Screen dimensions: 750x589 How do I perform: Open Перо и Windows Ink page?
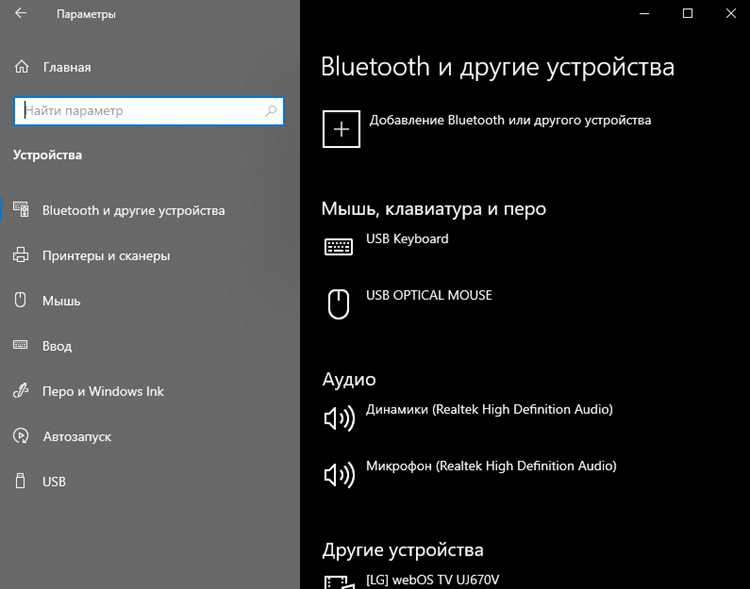(103, 391)
